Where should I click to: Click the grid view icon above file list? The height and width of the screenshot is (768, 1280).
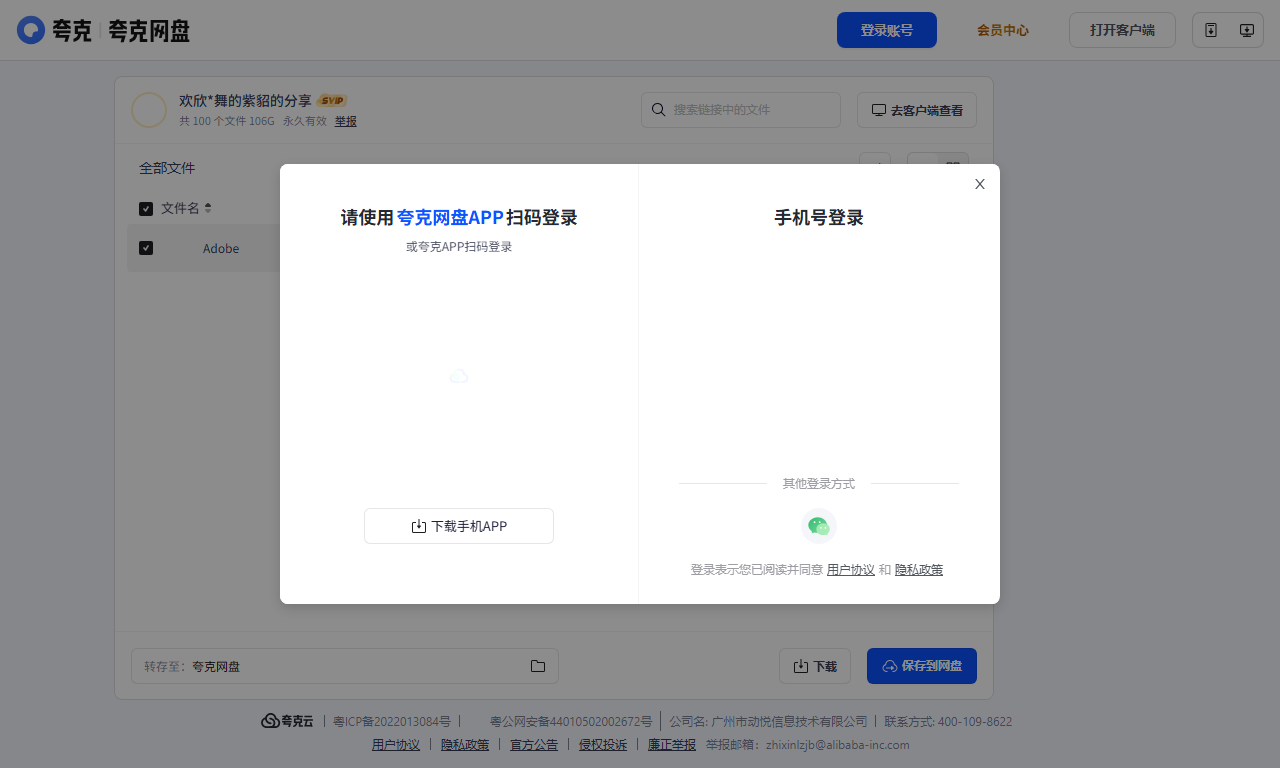click(953, 166)
